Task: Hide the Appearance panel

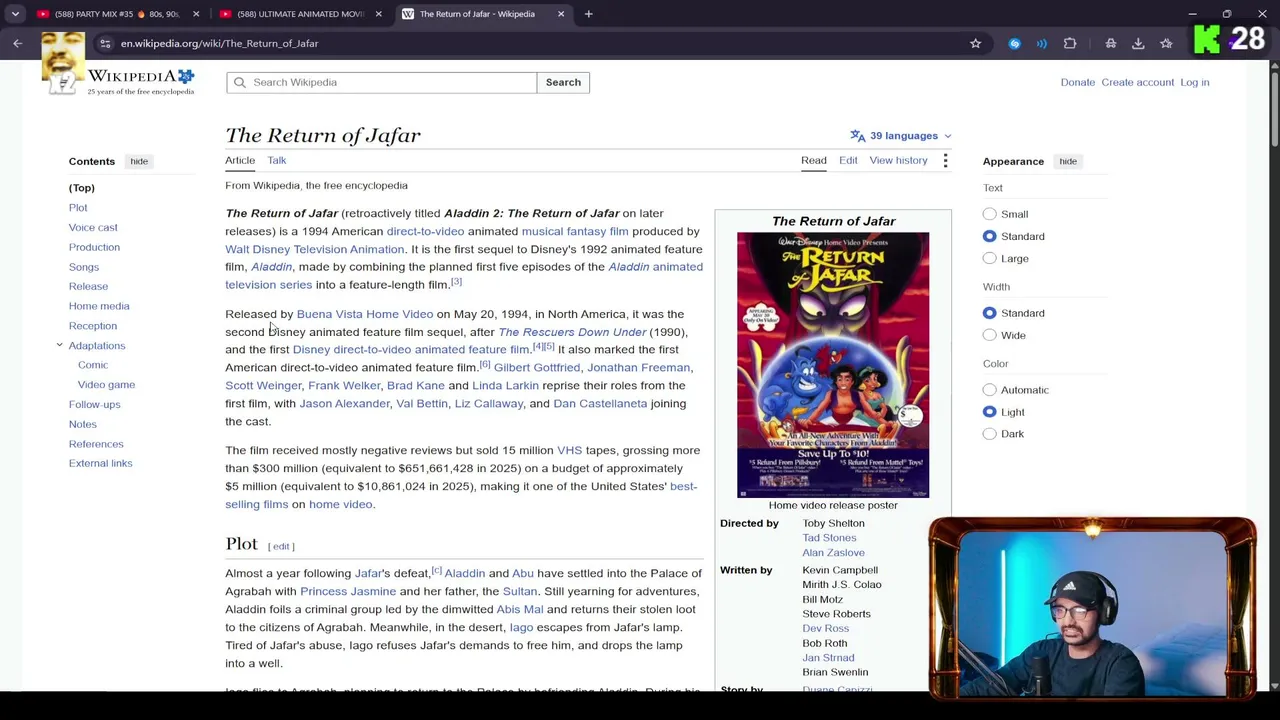Action: 1068,161
